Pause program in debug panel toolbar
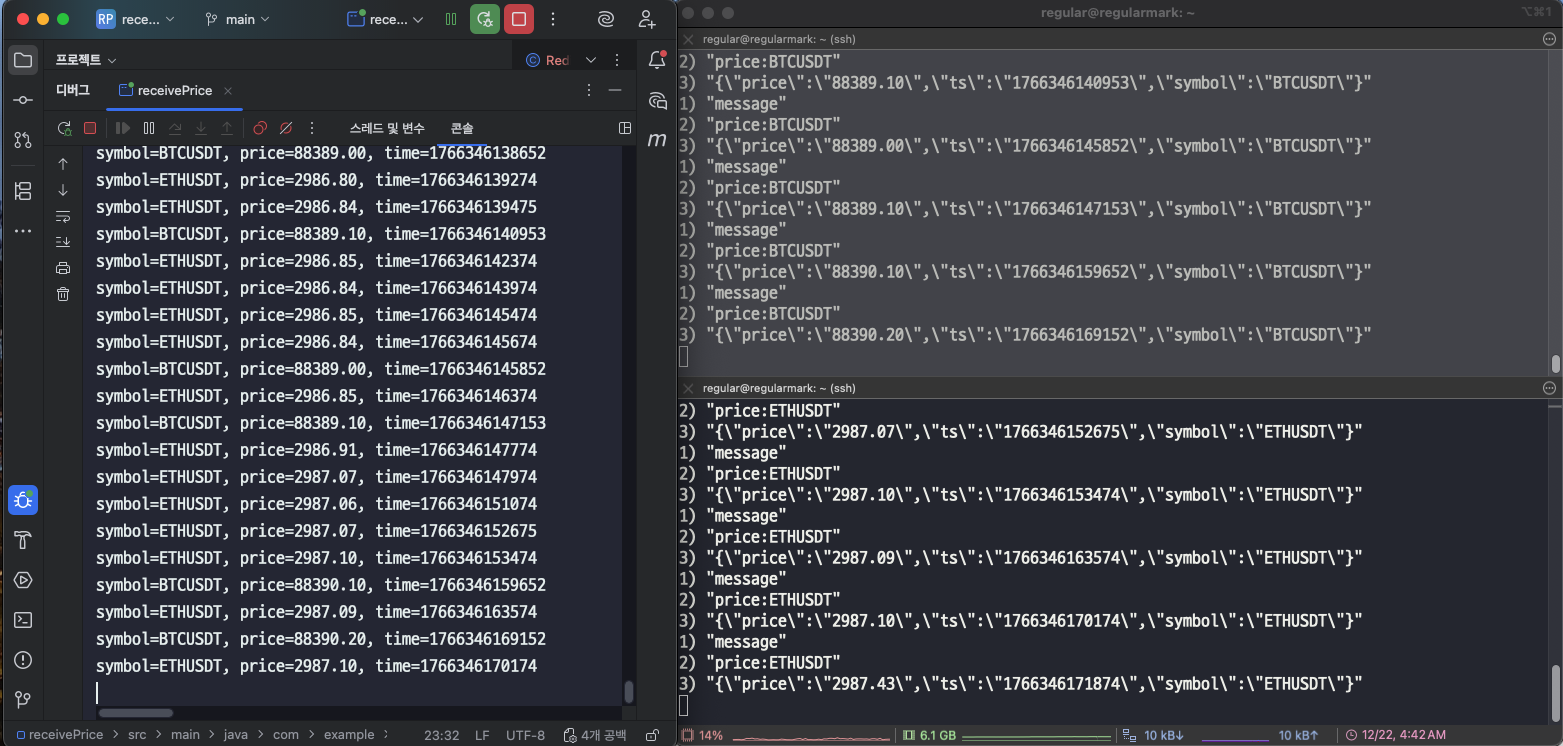The width and height of the screenshot is (1563, 746). (149, 128)
